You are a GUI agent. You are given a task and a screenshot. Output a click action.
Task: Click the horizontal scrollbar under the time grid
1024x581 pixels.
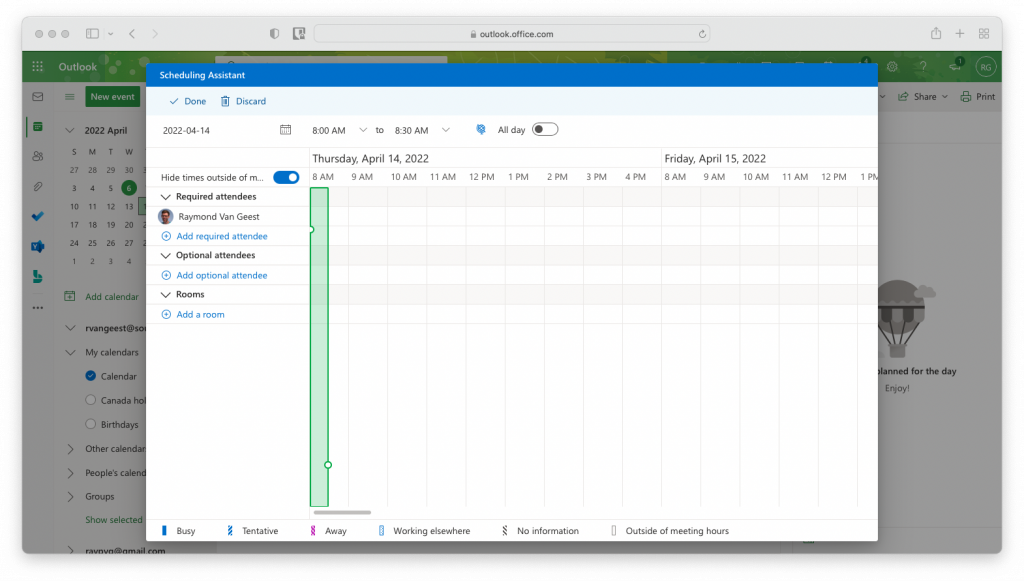[x=342, y=513]
